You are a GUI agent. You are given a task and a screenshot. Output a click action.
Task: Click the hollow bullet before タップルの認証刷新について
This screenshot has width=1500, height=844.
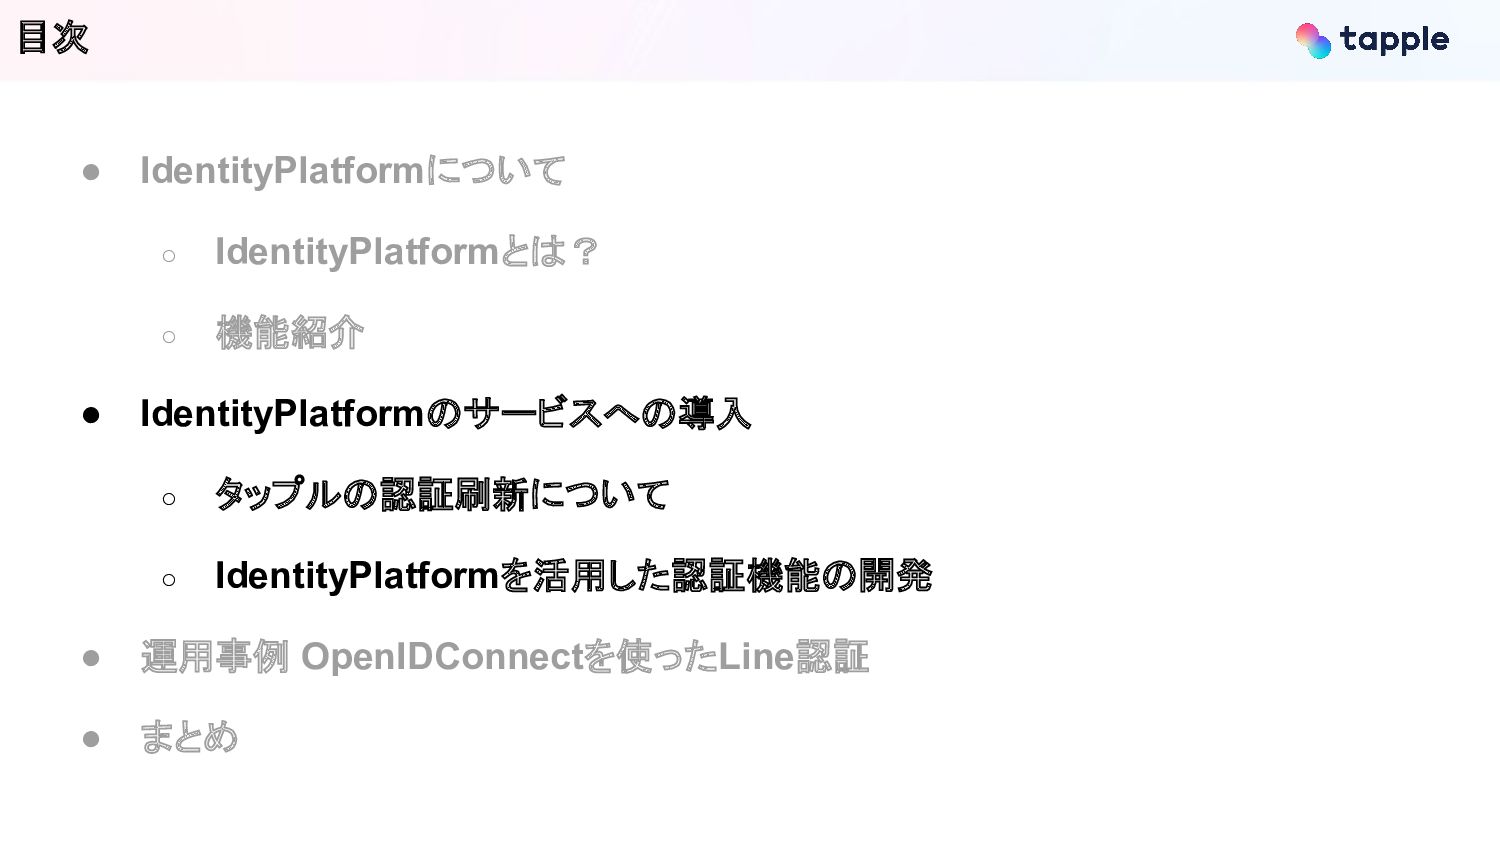(169, 499)
